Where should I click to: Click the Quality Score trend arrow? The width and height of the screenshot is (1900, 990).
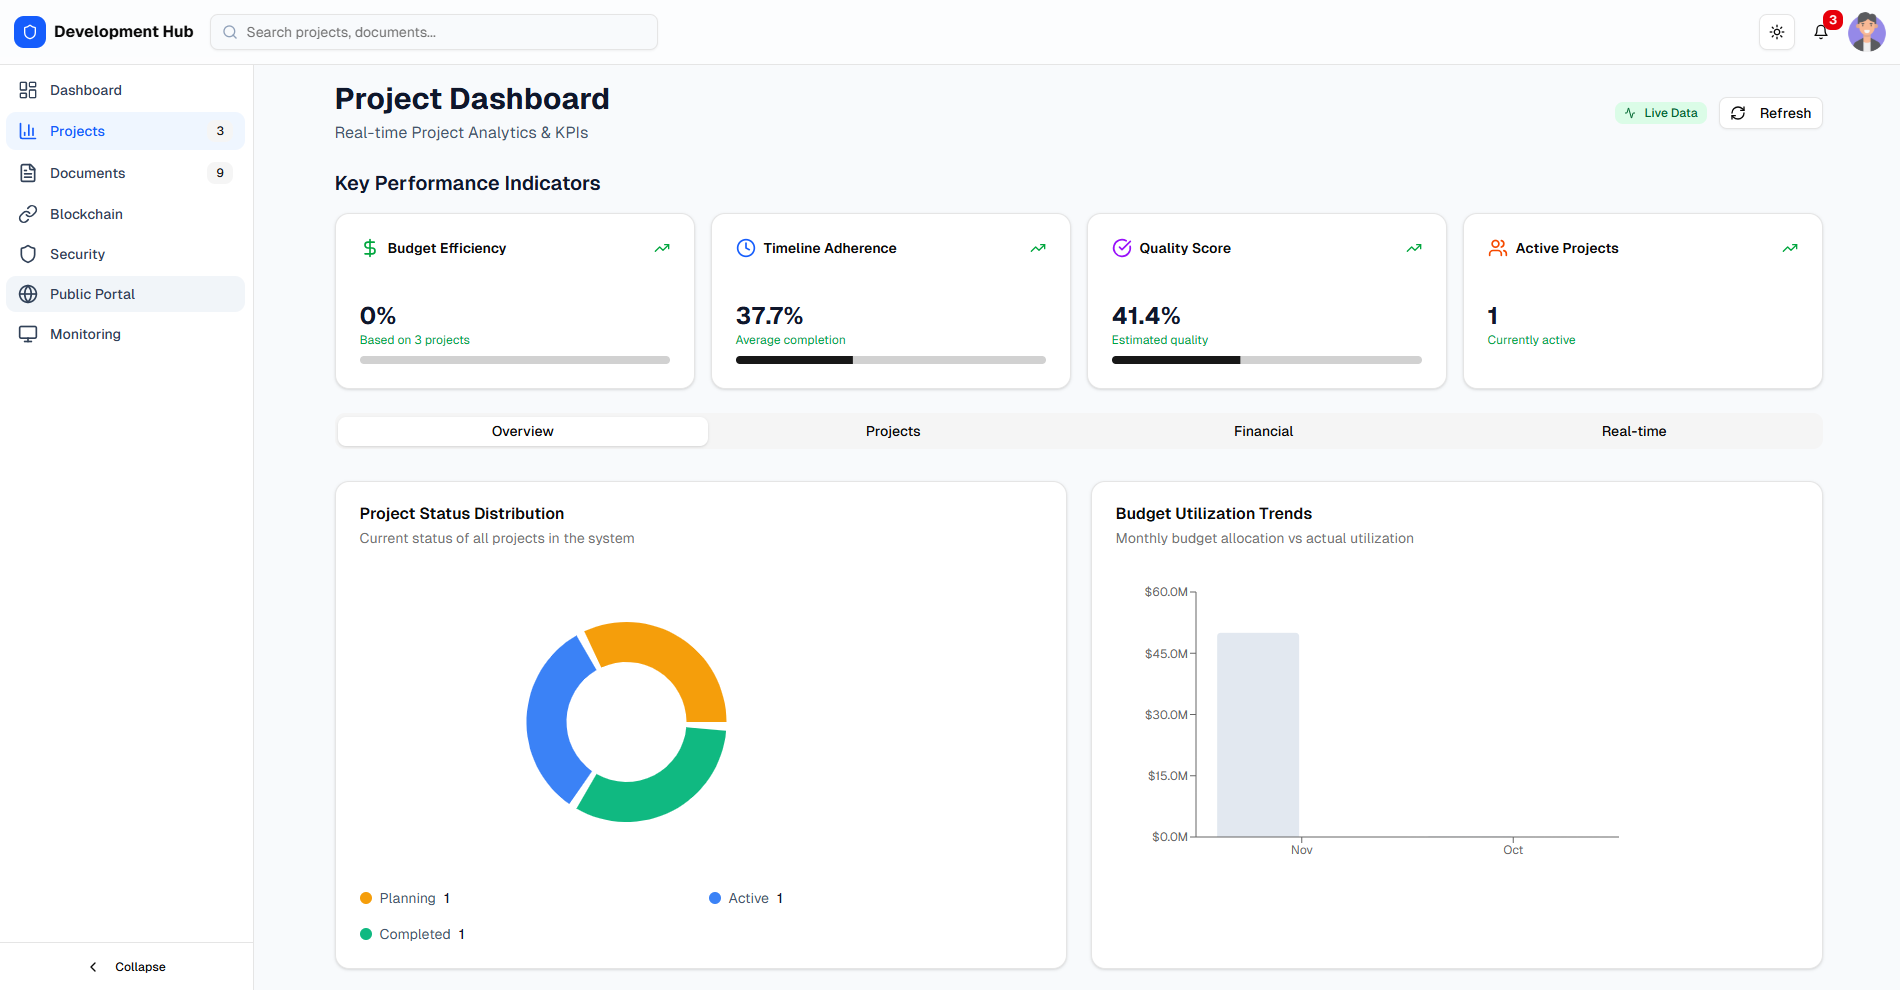[x=1413, y=247]
